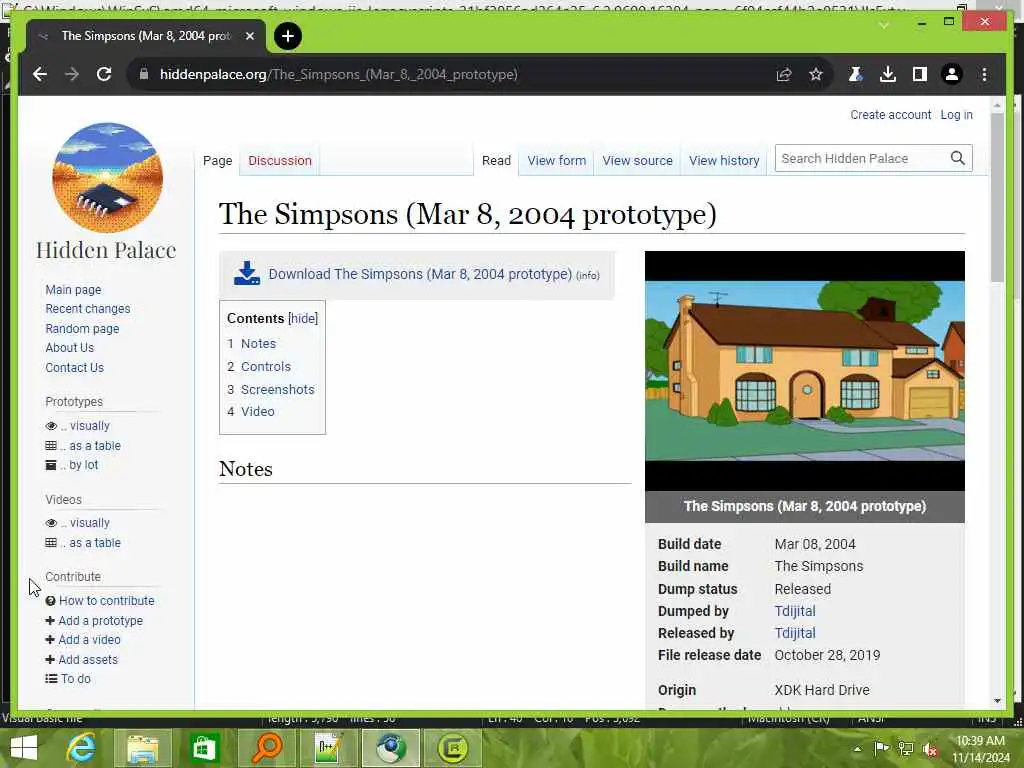
Task: Open File Explorer from taskbar
Action: point(143,748)
